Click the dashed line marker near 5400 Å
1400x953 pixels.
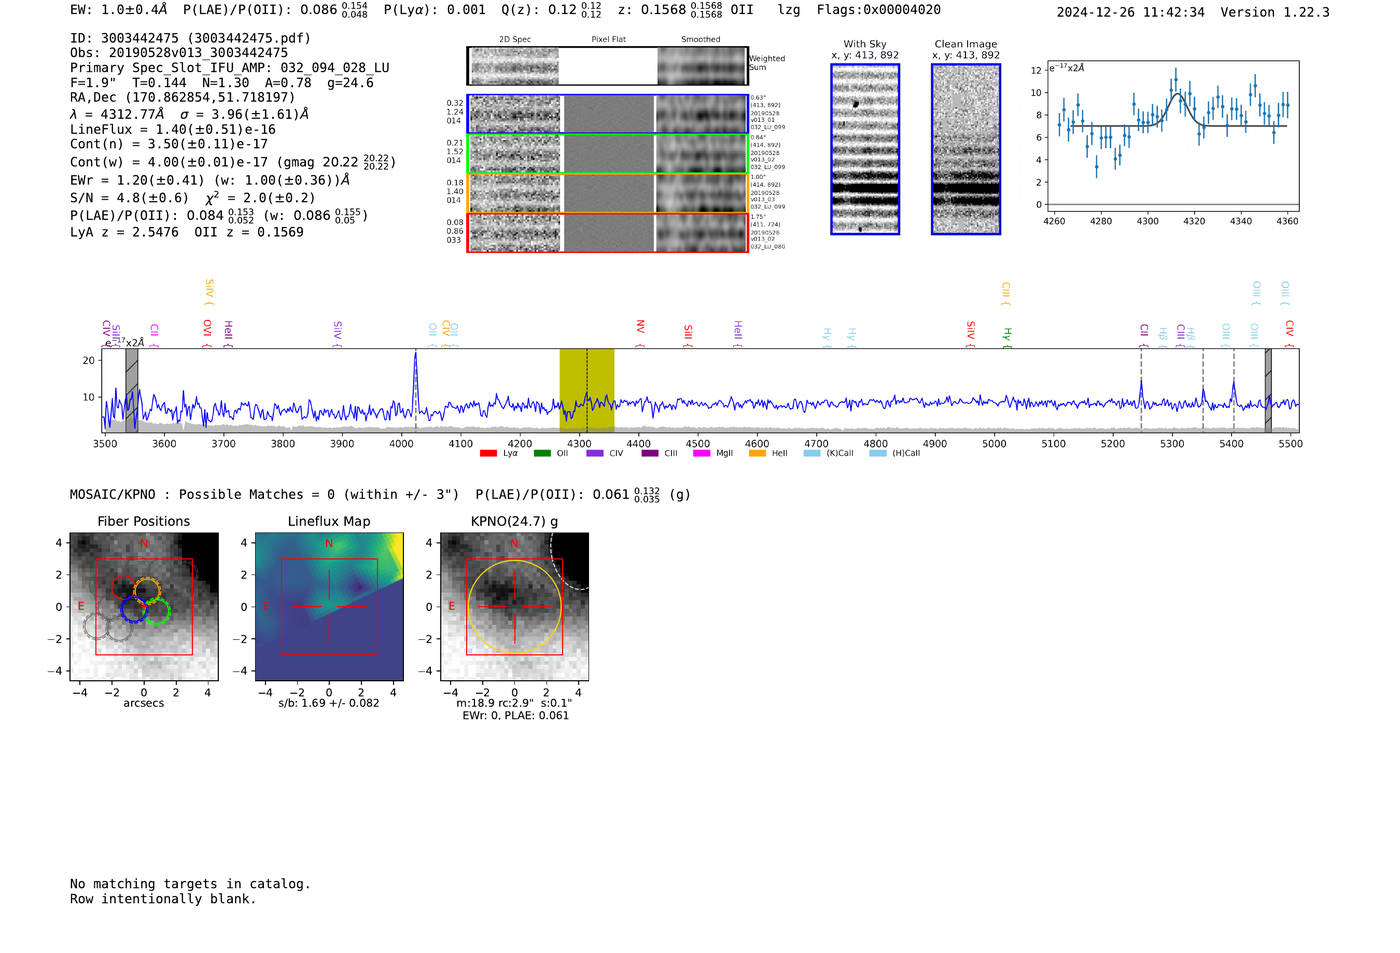pyautogui.click(x=1233, y=390)
